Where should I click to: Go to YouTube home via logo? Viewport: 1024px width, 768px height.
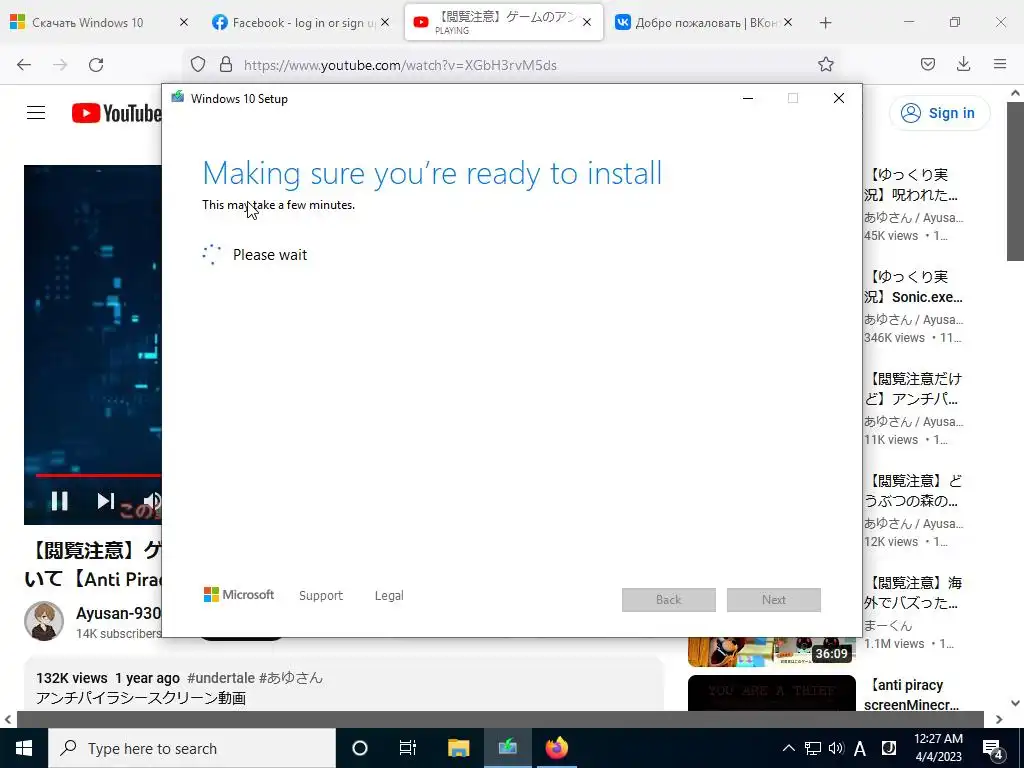(x=116, y=113)
